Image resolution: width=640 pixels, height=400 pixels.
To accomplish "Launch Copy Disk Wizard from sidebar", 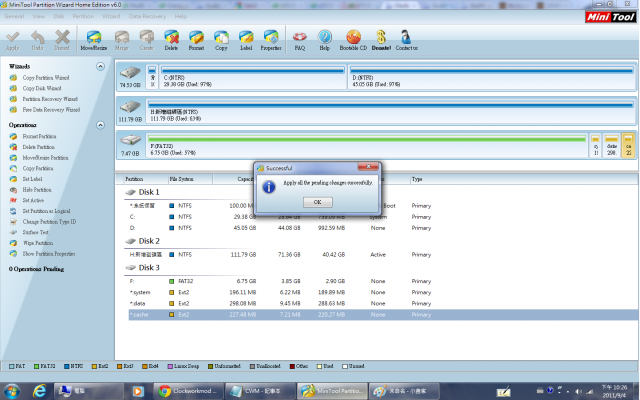I will (x=42, y=88).
